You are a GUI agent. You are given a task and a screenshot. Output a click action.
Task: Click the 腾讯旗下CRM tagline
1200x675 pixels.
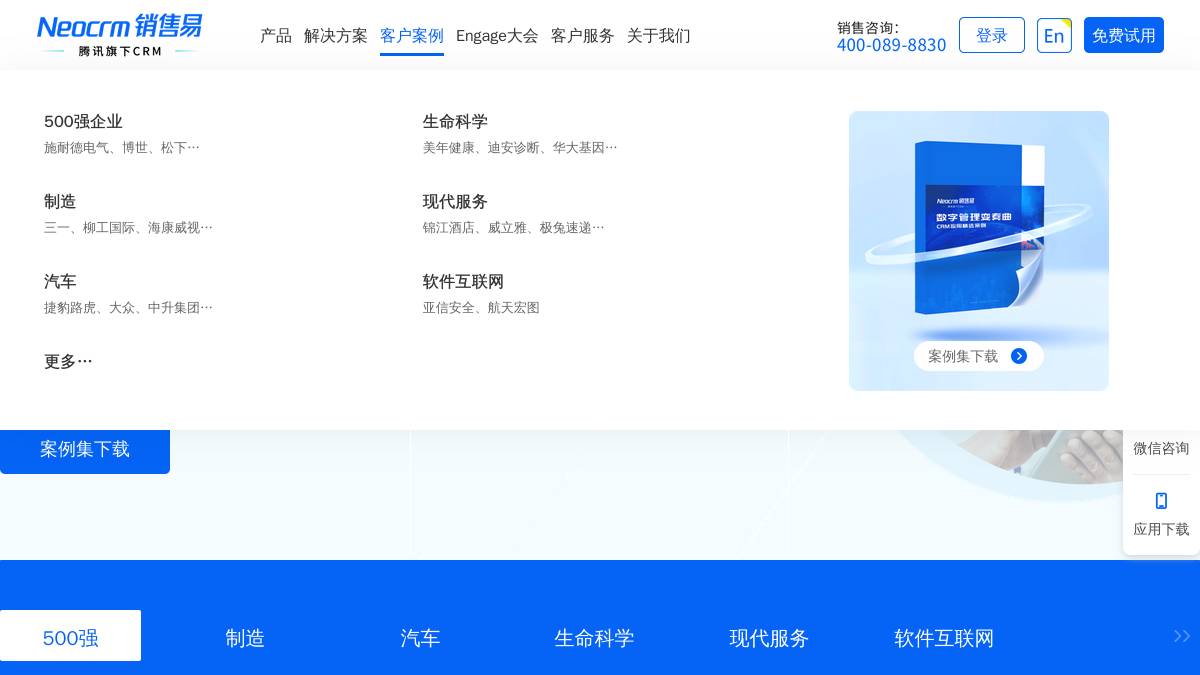pos(120,51)
